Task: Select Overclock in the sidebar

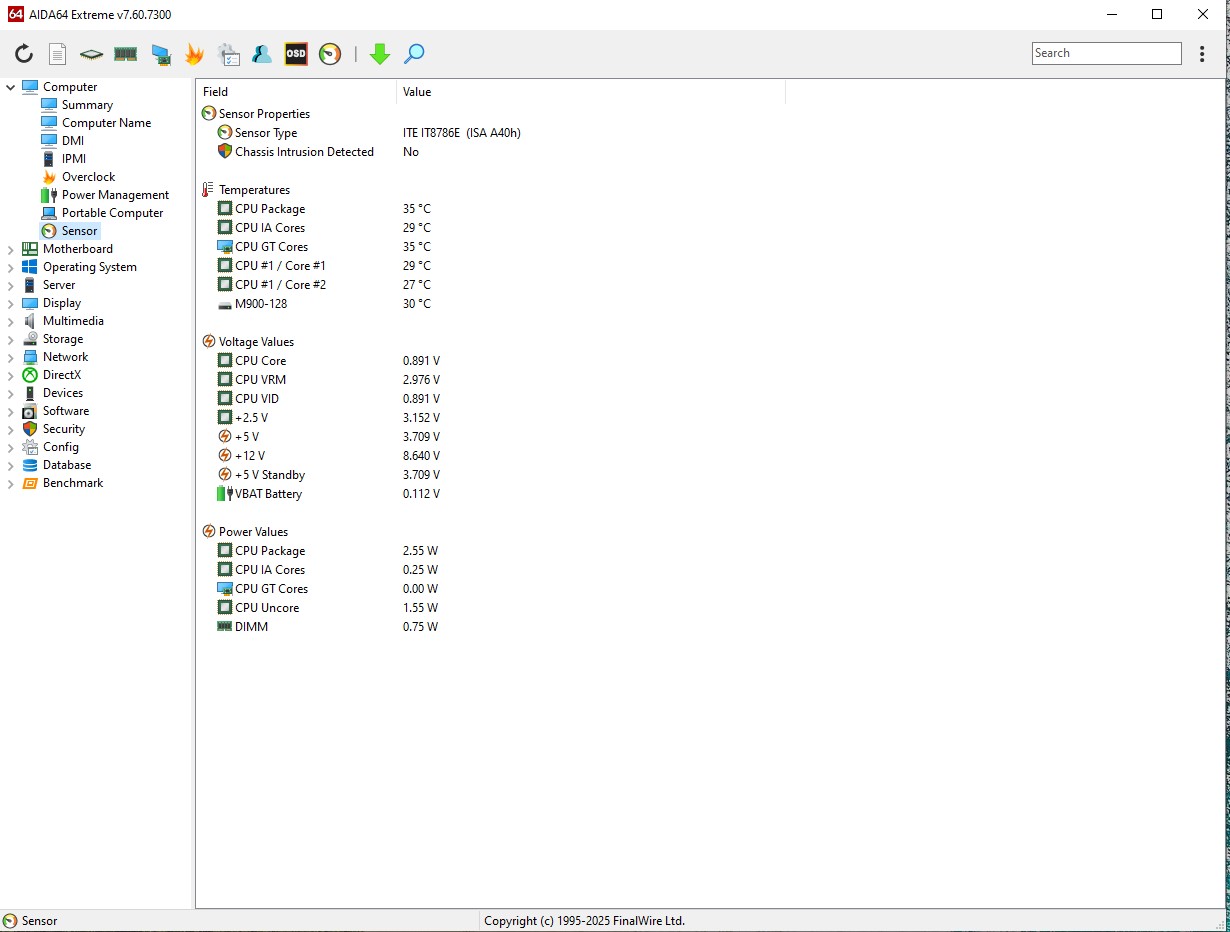Action: tap(88, 177)
